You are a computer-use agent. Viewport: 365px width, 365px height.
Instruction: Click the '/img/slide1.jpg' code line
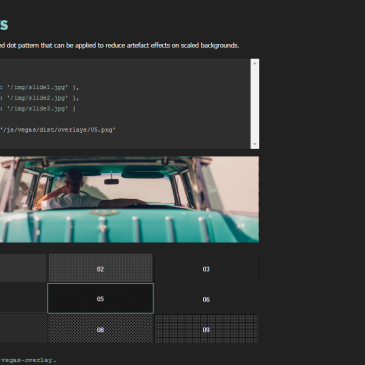click(x=39, y=87)
